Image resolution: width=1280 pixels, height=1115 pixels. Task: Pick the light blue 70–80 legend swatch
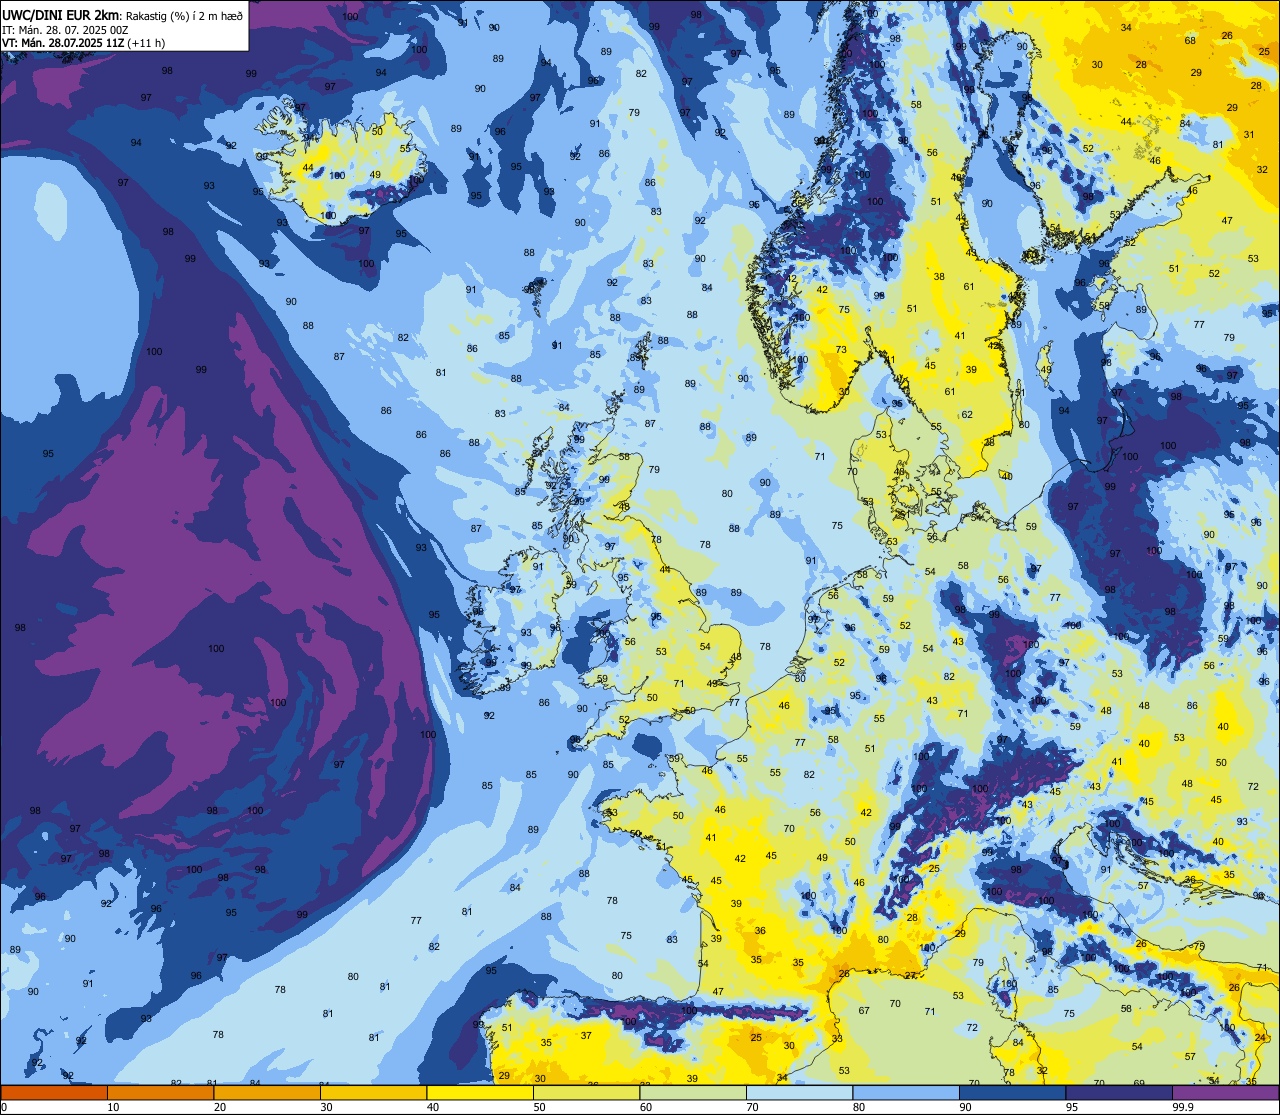tap(799, 1092)
